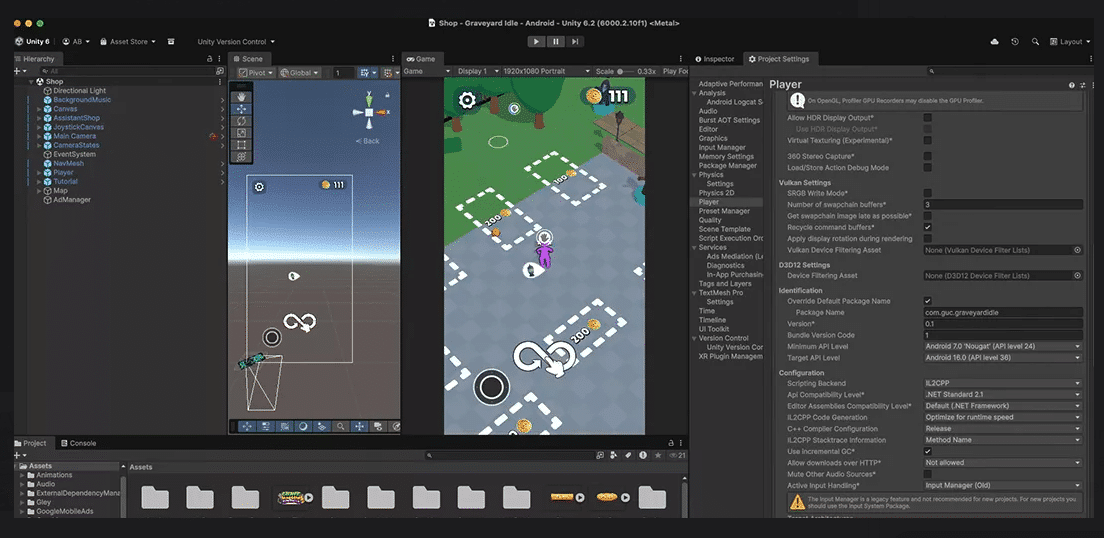
Task: Enable SRGB Write Mode checkbox
Action: coord(928,193)
